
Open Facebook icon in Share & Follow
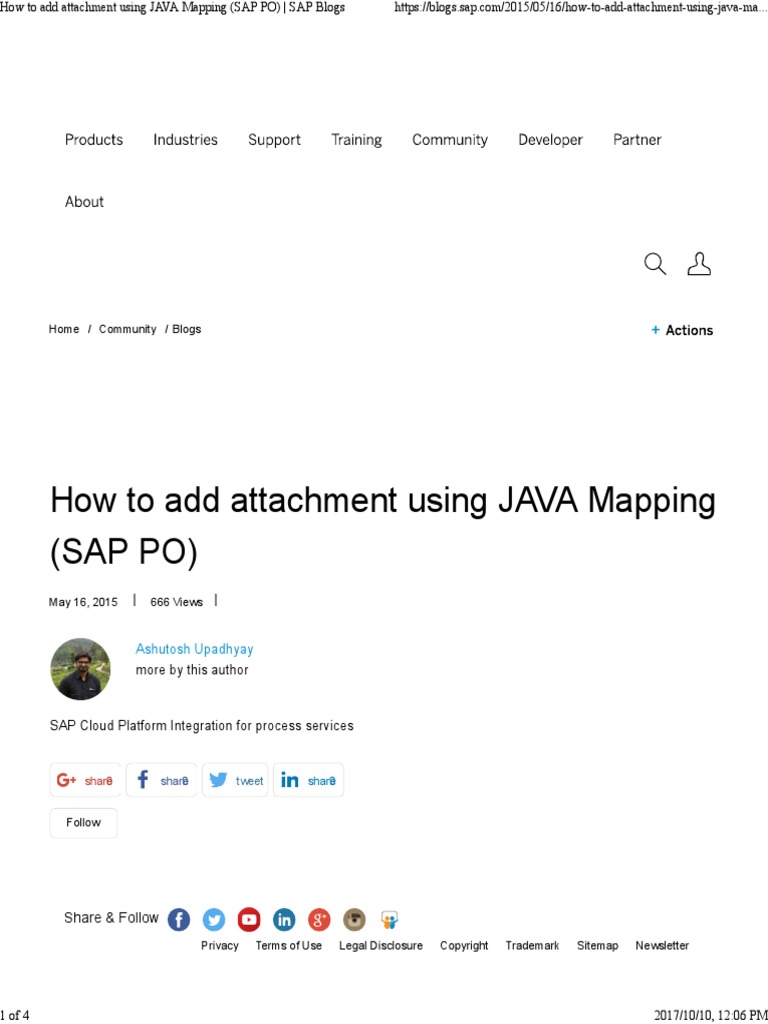point(179,920)
